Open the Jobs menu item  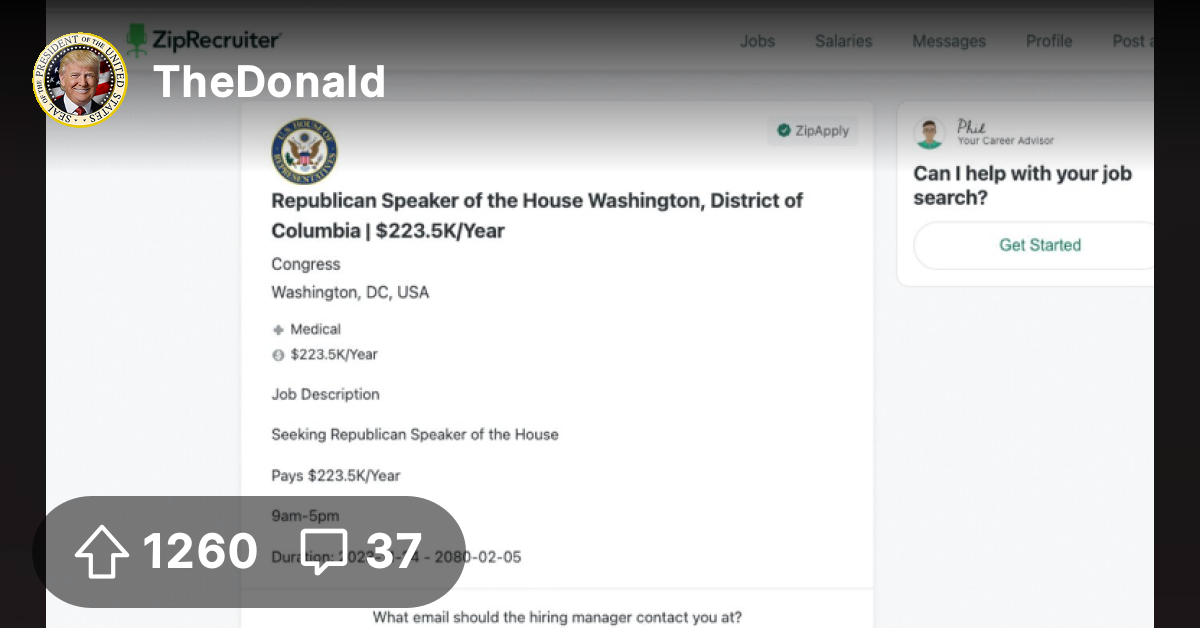click(x=757, y=41)
